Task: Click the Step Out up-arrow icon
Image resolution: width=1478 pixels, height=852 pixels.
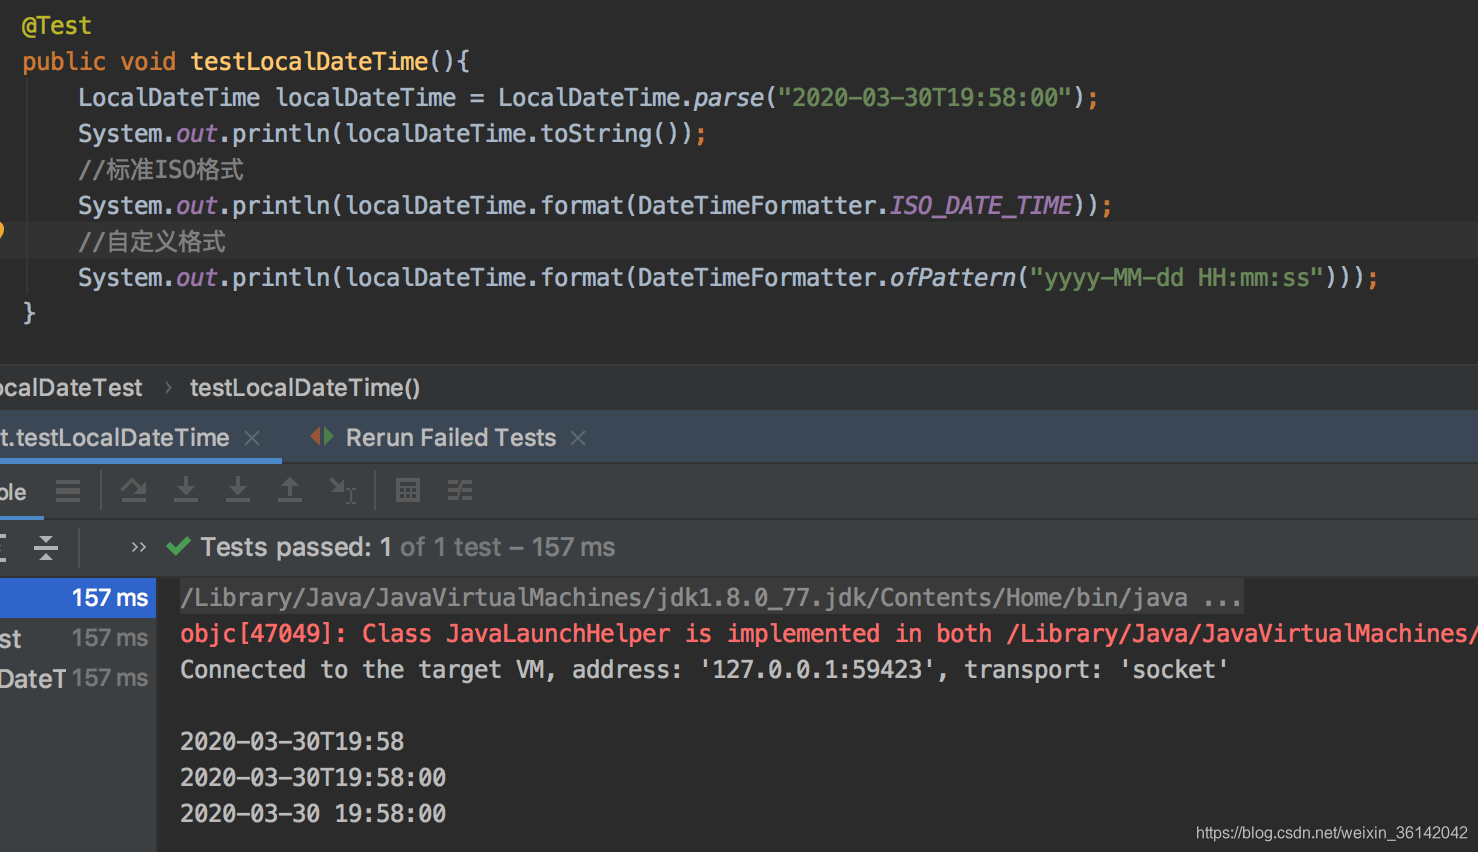Action: (290, 490)
